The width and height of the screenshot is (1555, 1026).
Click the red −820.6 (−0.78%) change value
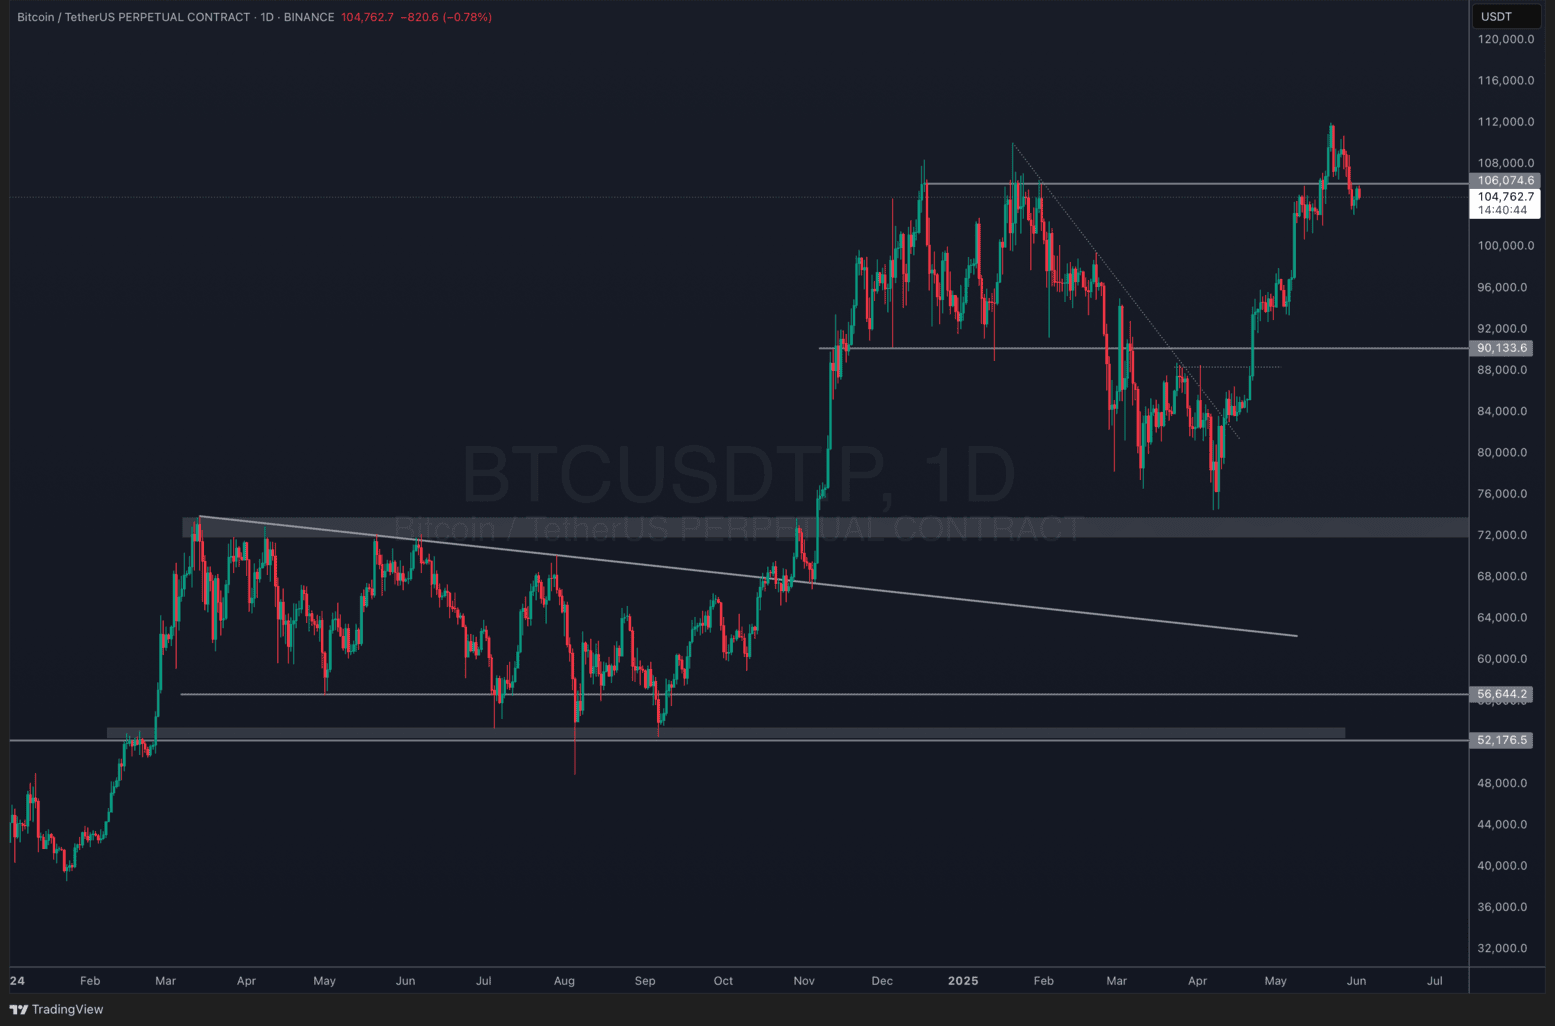447,17
